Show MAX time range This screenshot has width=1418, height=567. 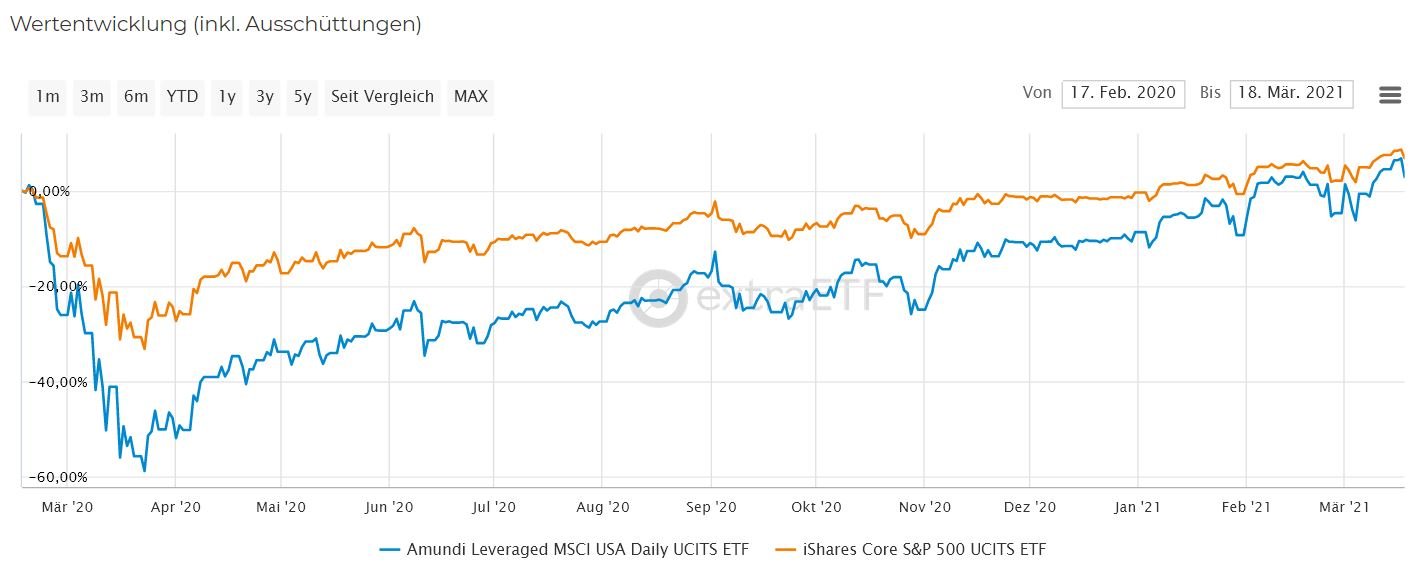(470, 97)
